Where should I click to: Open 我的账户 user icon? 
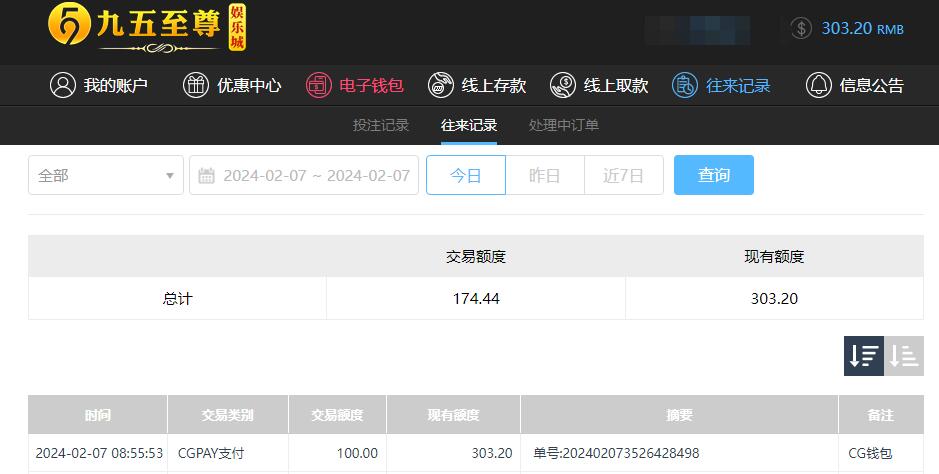coord(63,85)
